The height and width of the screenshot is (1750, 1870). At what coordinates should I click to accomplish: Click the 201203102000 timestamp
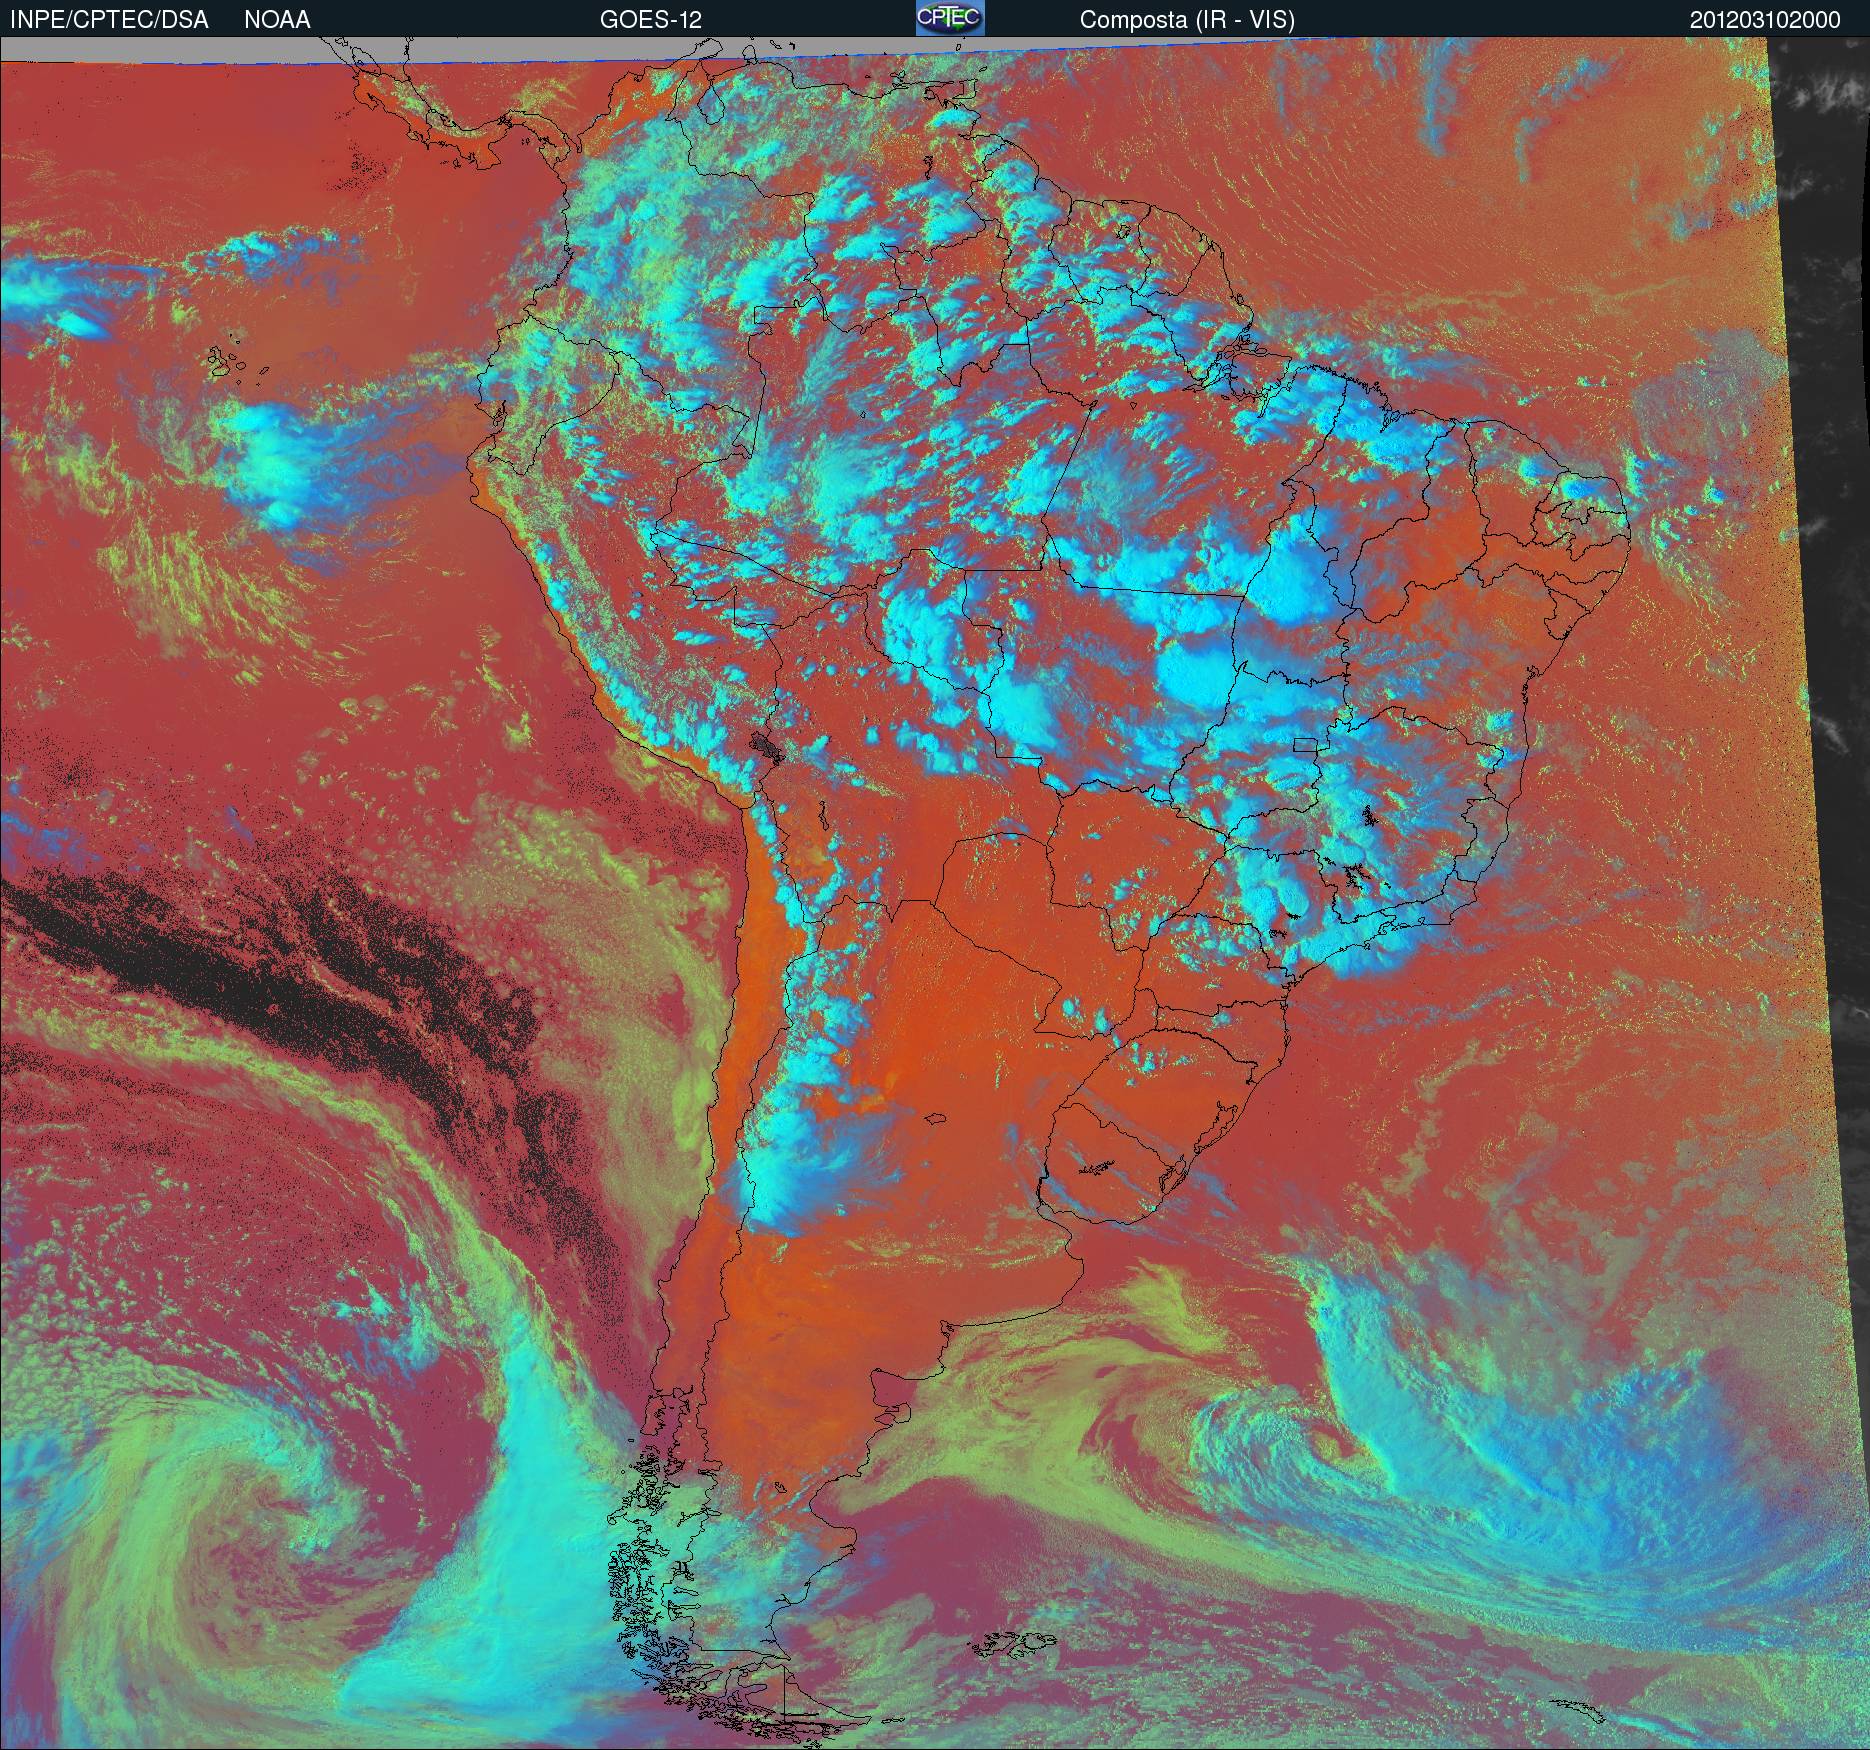coord(1765,20)
